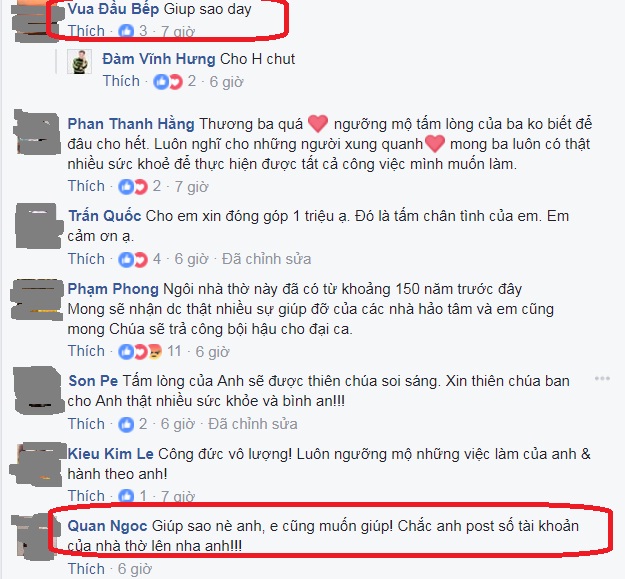The width and height of the screenshot is (625, 579).
Task: Click like reaction icon on Vua Đầu Bếp comment
Action: coord(126,31)
